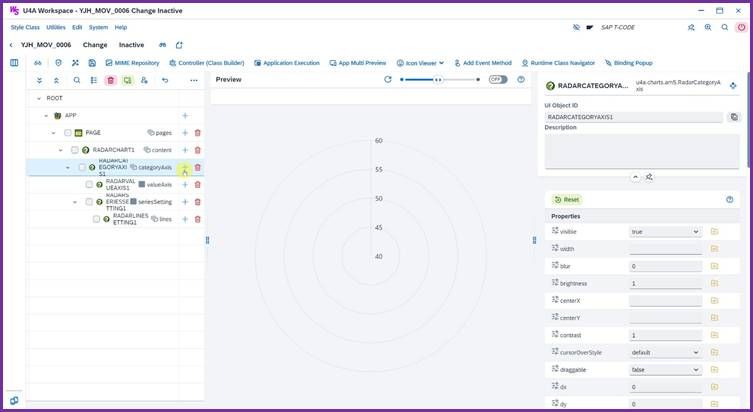
Task: Collapse the ROOT tree node
Action: (39, 98)
